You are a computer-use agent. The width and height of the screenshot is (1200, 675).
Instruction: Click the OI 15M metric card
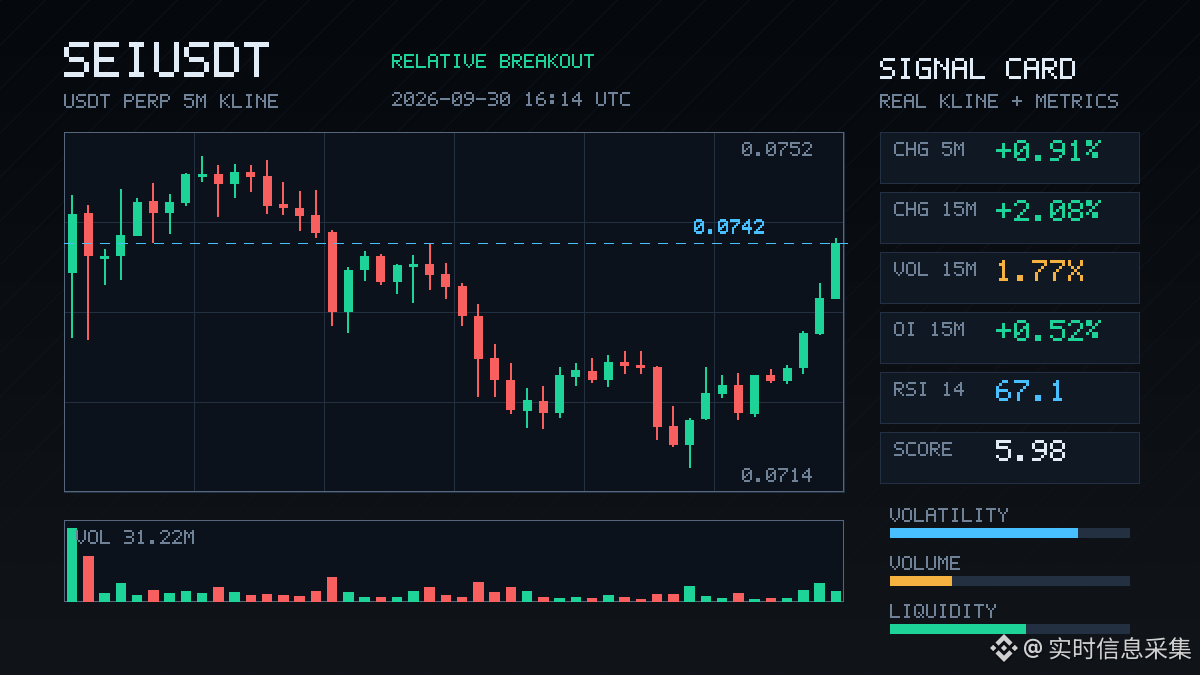[x=1009, y=337]
